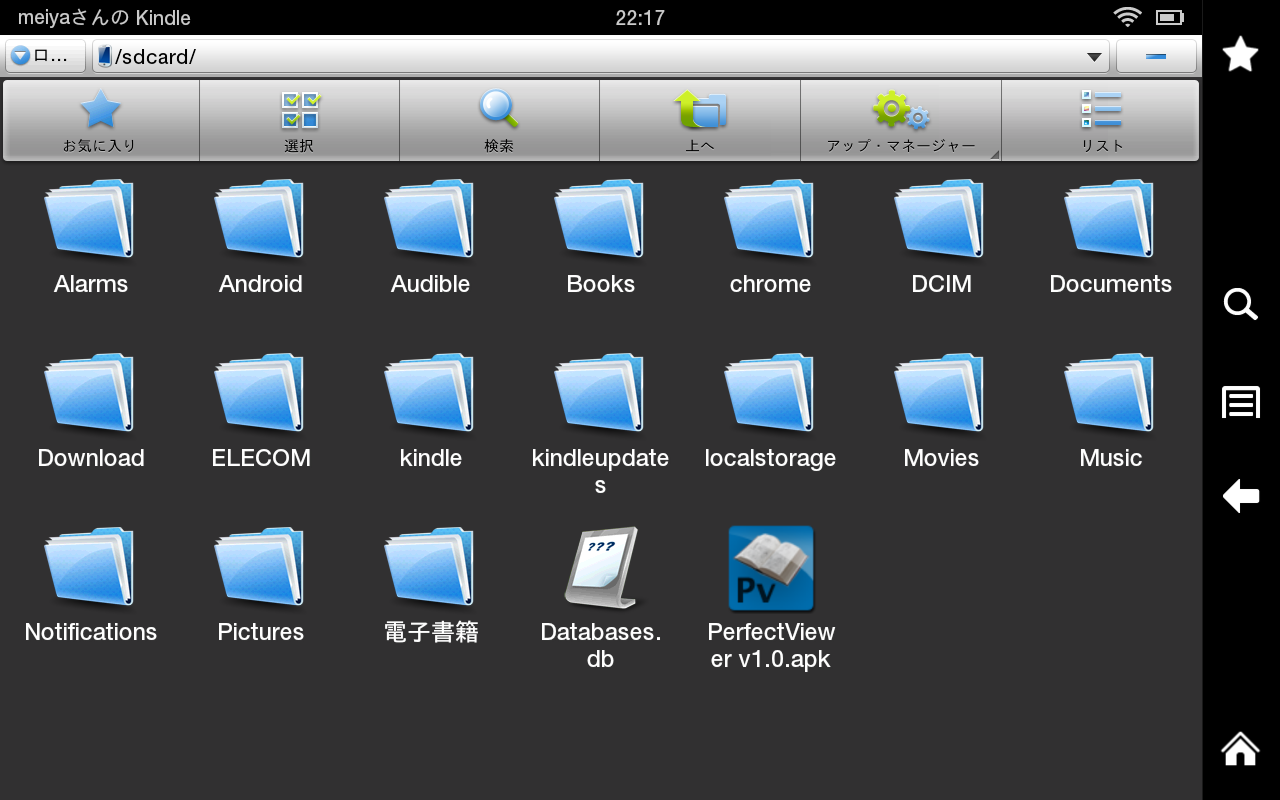This screenshot has height=800, width=1280.
Task: Activate the 選択 multi-select toolbar button
Action: pos(299,120)
